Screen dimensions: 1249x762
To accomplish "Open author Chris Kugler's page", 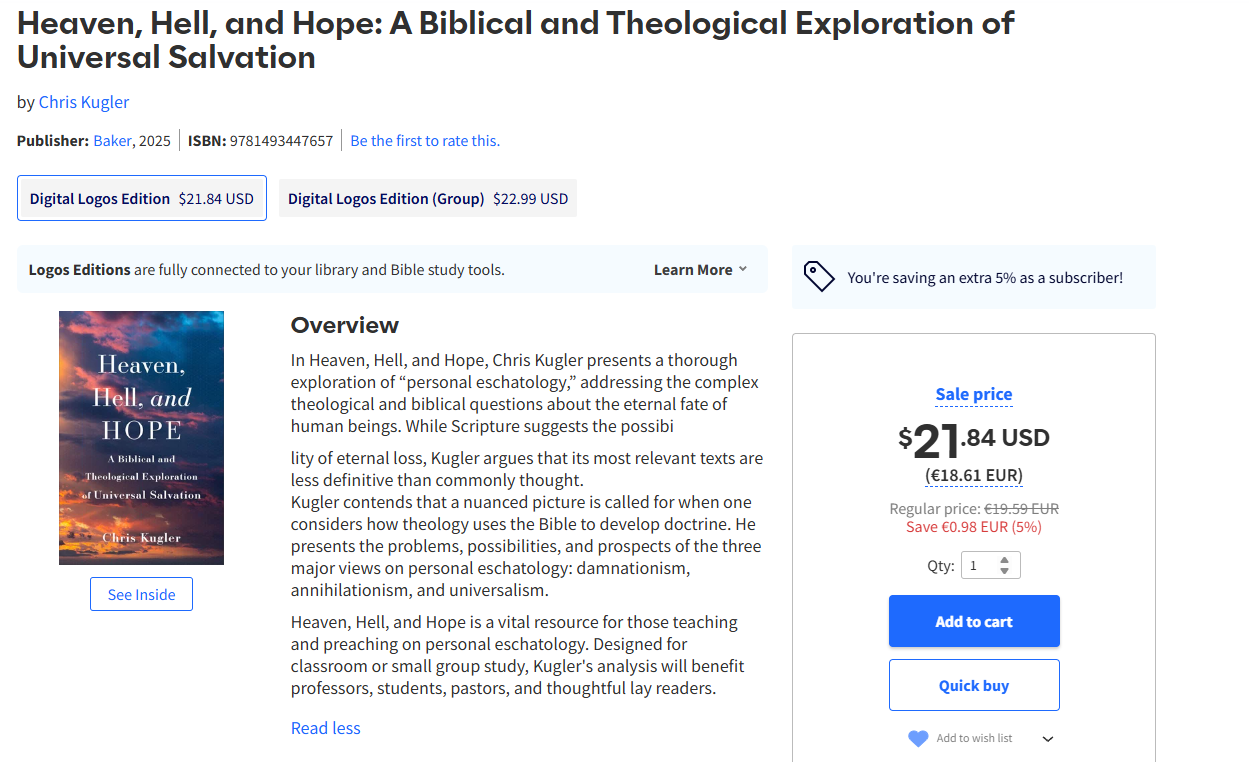I will coord(84,102).
